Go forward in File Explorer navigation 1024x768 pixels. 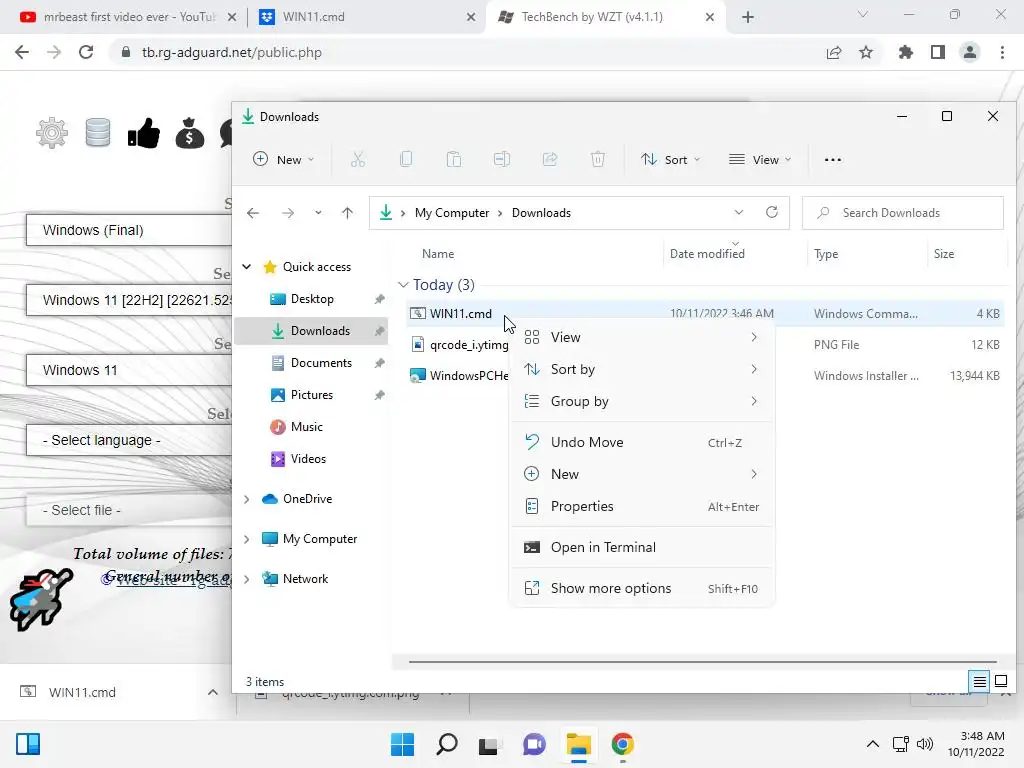click(x=287, y=213)
